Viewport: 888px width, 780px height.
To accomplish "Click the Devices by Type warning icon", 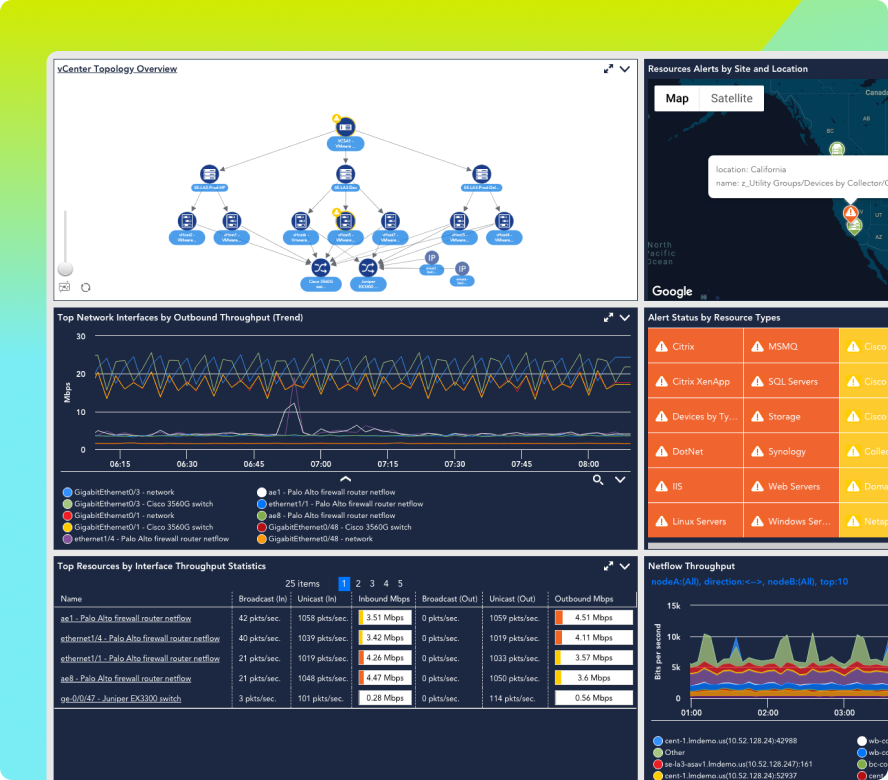I will 661,416.
